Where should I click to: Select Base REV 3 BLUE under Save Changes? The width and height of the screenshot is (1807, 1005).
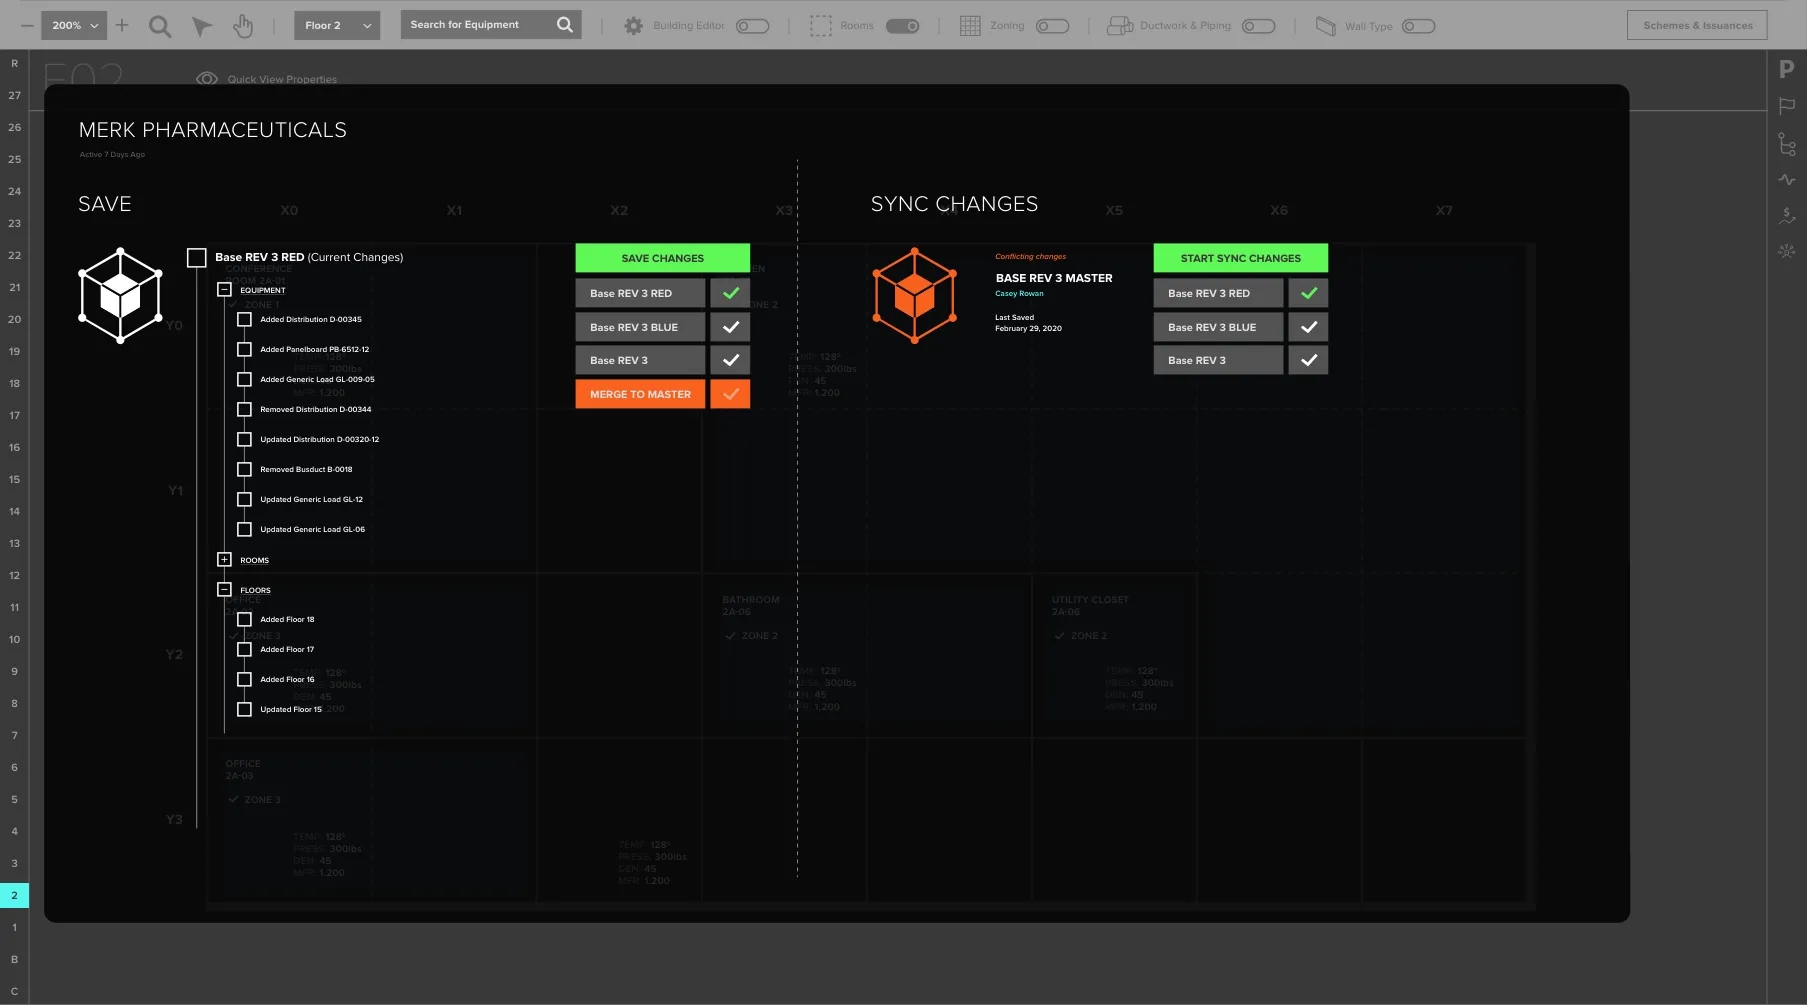point(640,327)
